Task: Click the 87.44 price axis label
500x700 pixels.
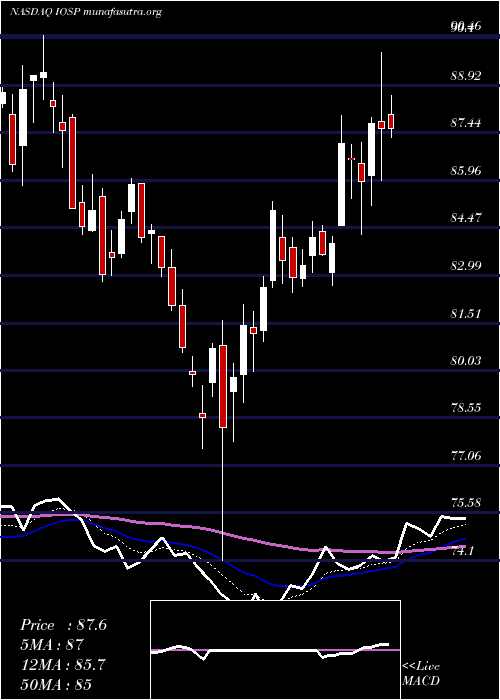Action: (x=466, y=123)
